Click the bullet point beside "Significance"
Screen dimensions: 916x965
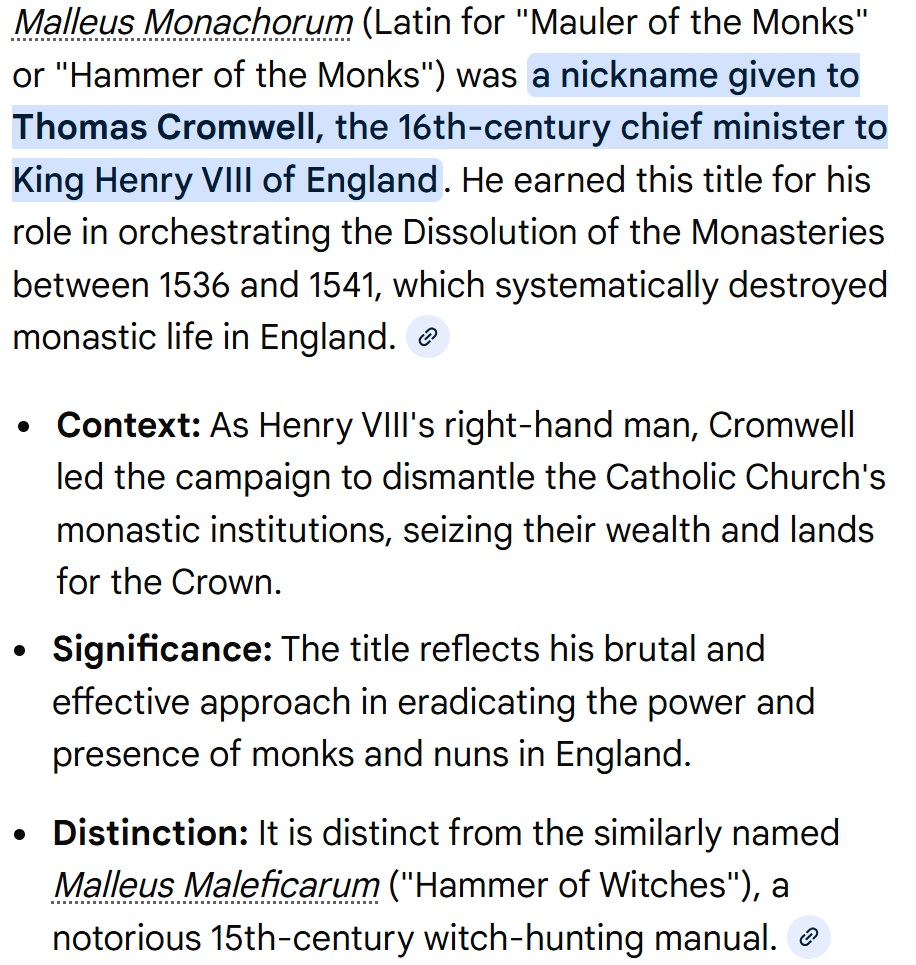pos(25,651)
